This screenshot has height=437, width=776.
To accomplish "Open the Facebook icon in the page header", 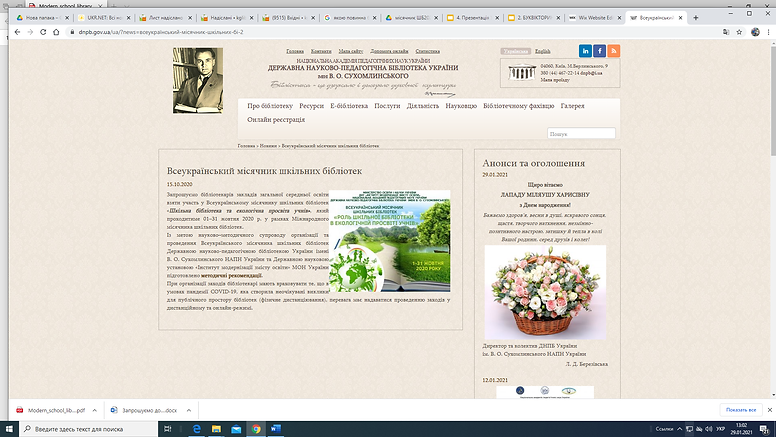I will click(599, 51).
